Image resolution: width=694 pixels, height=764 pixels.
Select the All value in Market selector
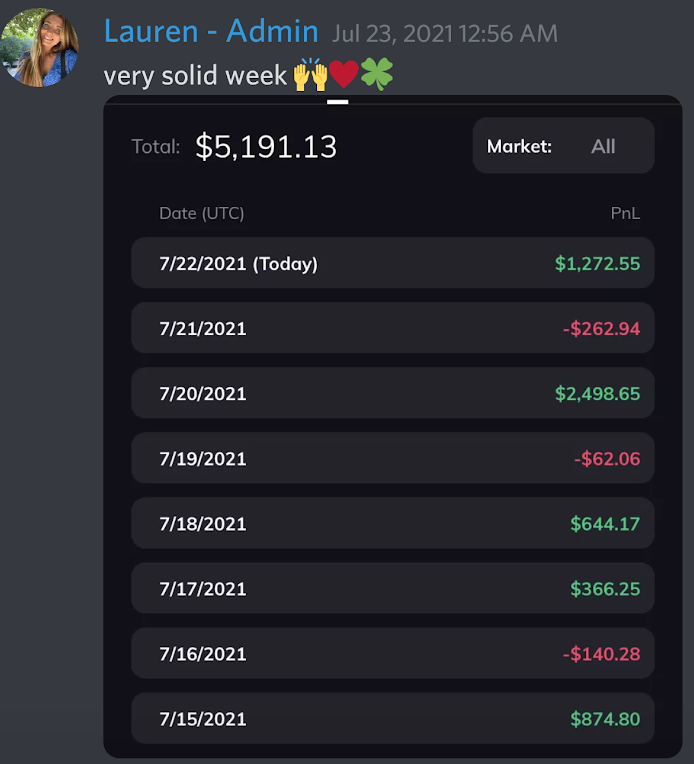tap(603, 146)
